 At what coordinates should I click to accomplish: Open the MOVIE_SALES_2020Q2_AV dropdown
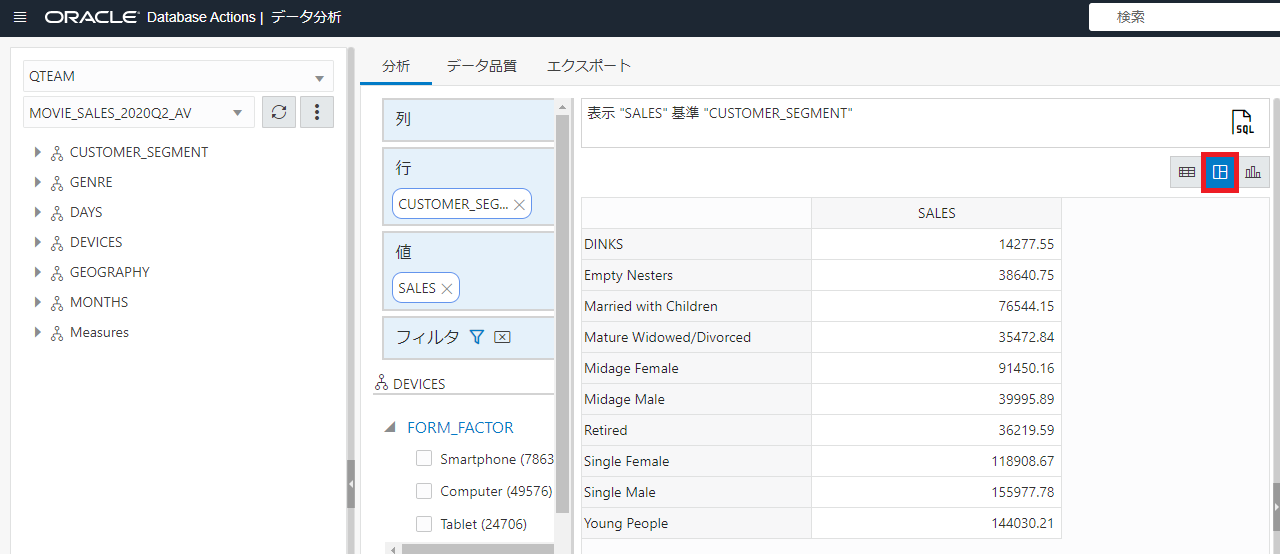pyautogui.click(x=139, y=113)
